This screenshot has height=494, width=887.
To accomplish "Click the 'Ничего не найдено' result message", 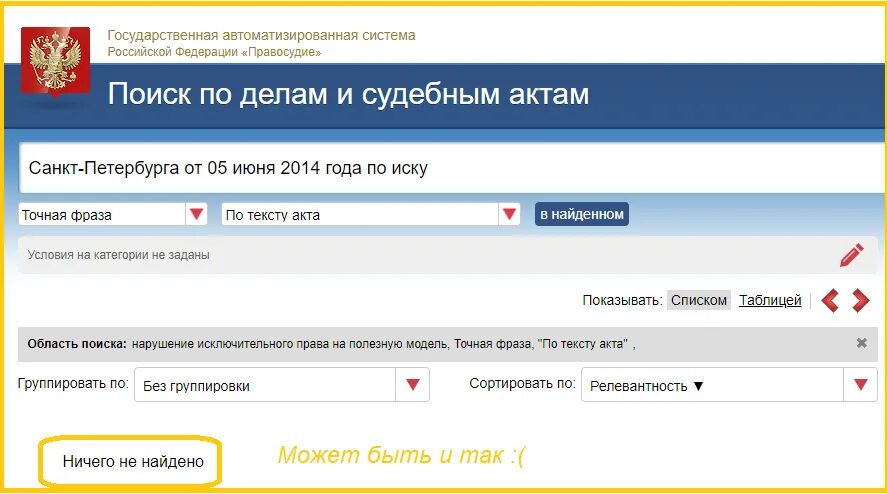I will pos(133,462).
